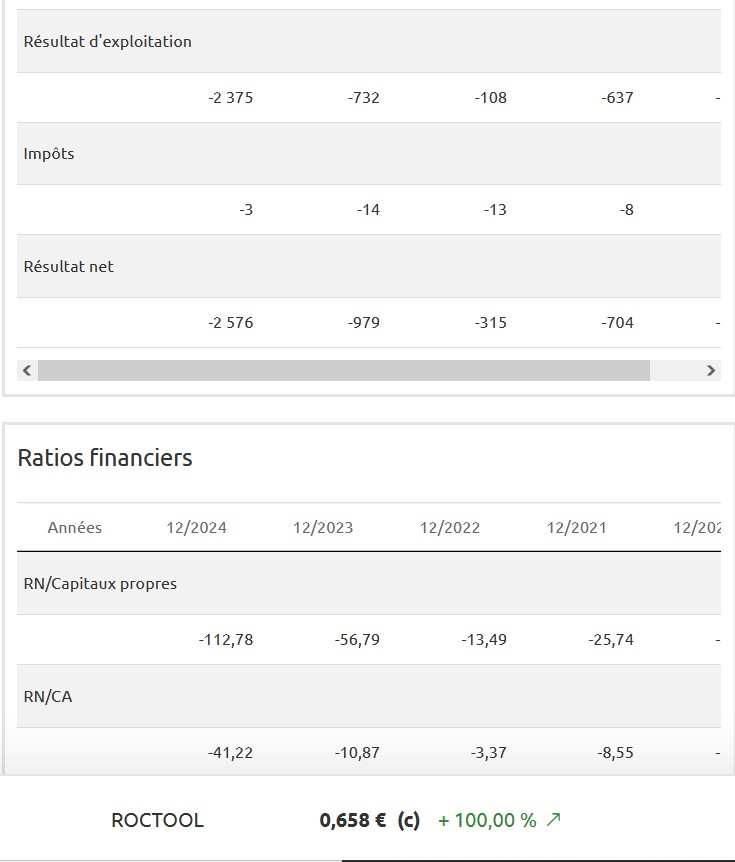Click the Résultat net row label

pyautogui.click(x=69, y=267)
